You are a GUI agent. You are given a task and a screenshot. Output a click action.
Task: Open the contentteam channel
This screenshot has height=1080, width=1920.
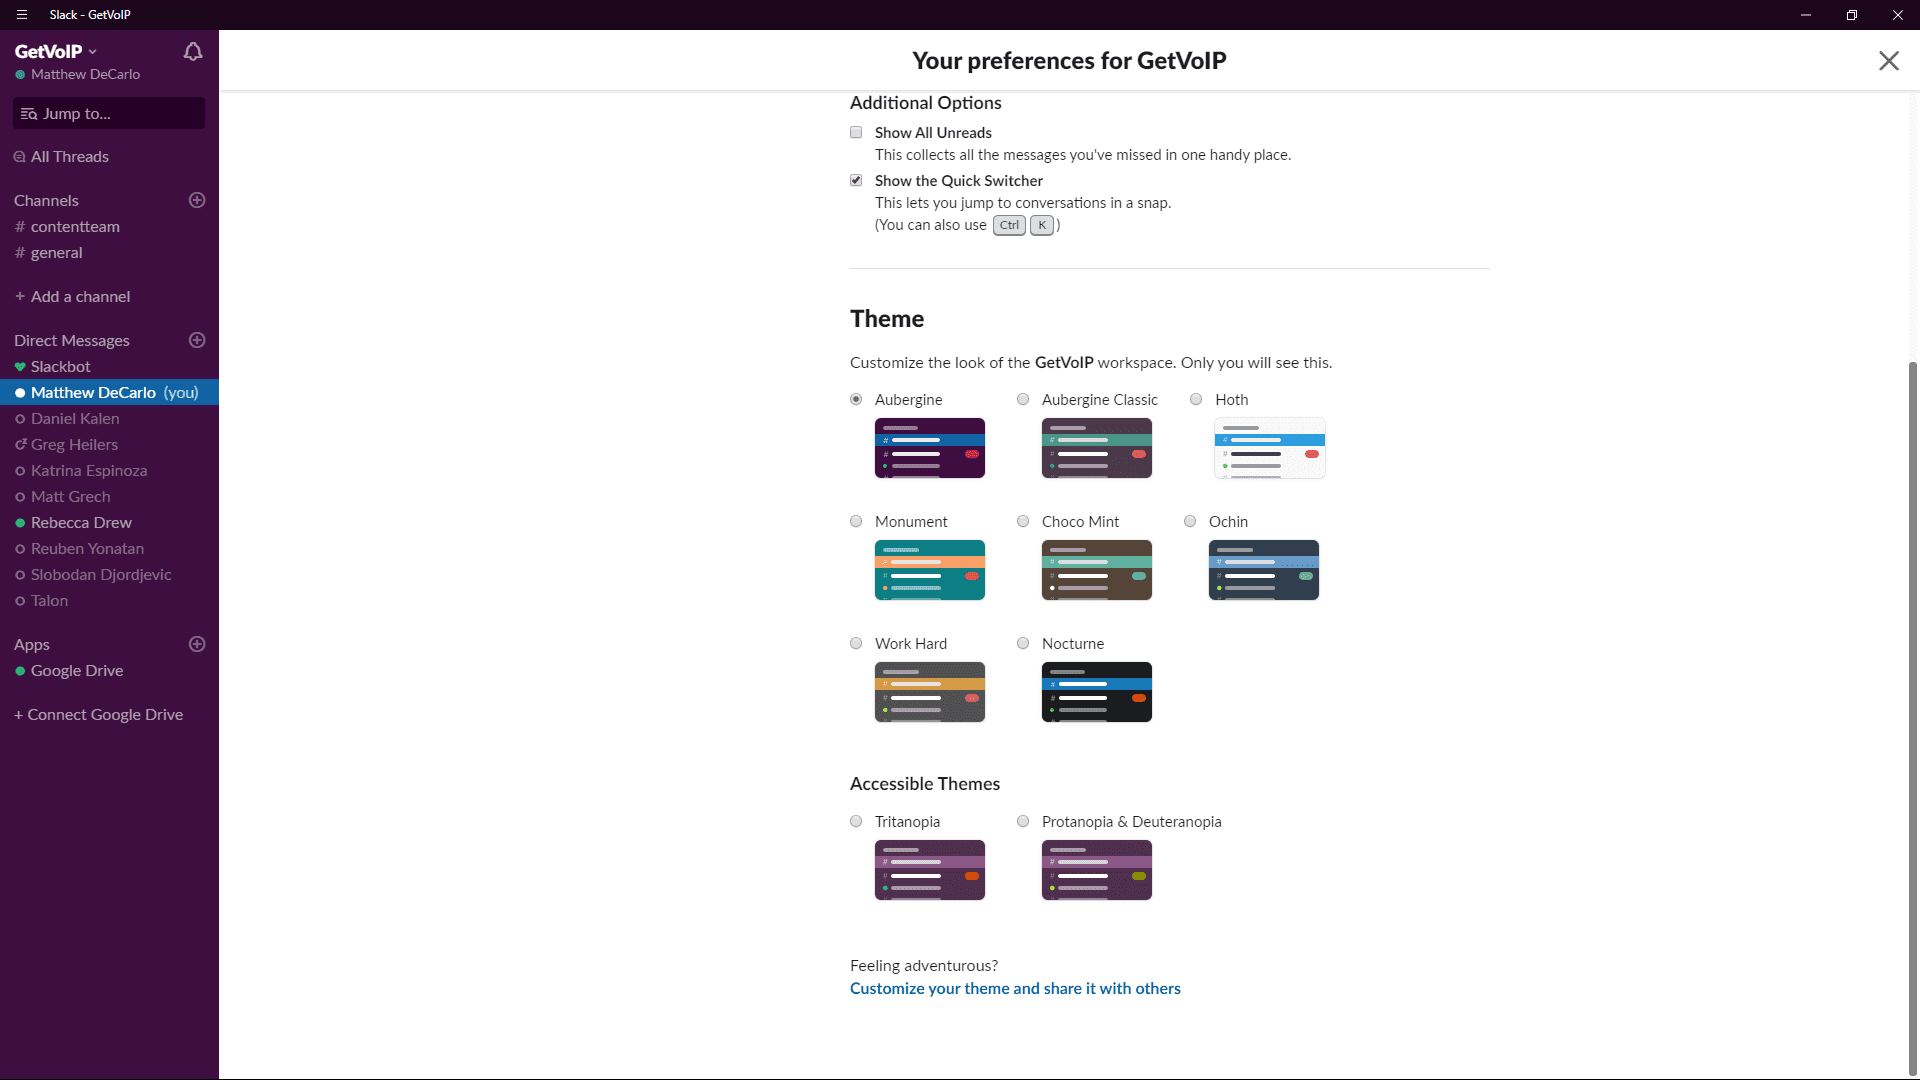pyautogui.click(x=109, y=227)
